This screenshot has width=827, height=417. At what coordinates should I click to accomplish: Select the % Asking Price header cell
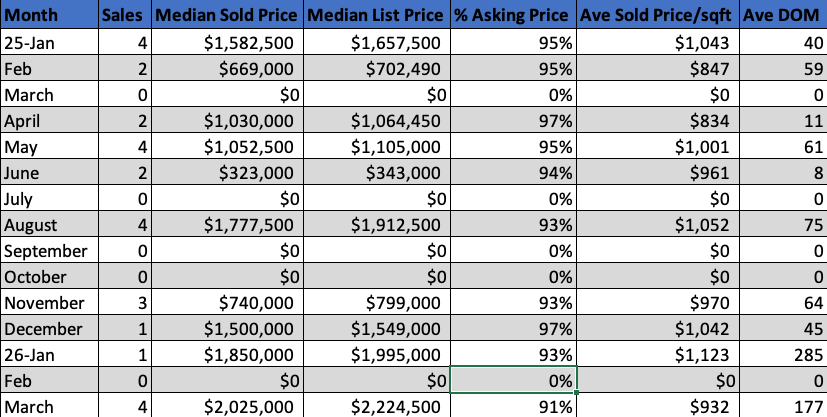point(514,16)
